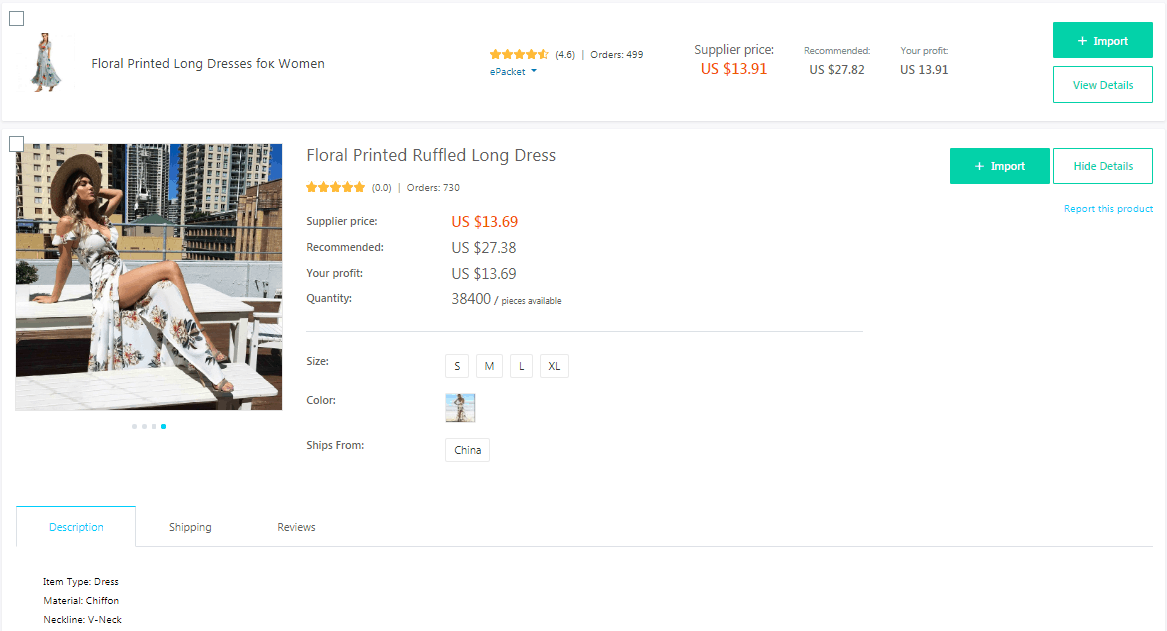Viewport: 1167px width, 631px height.
Task: Import the Floral Printed Long Dresses product
Action: pos(1102,41)
